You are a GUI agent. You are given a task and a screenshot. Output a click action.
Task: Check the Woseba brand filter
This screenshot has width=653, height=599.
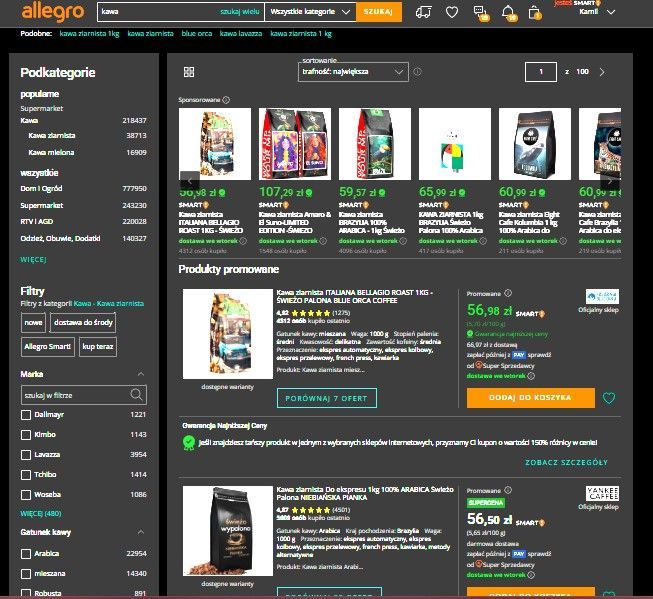[26, 495]
